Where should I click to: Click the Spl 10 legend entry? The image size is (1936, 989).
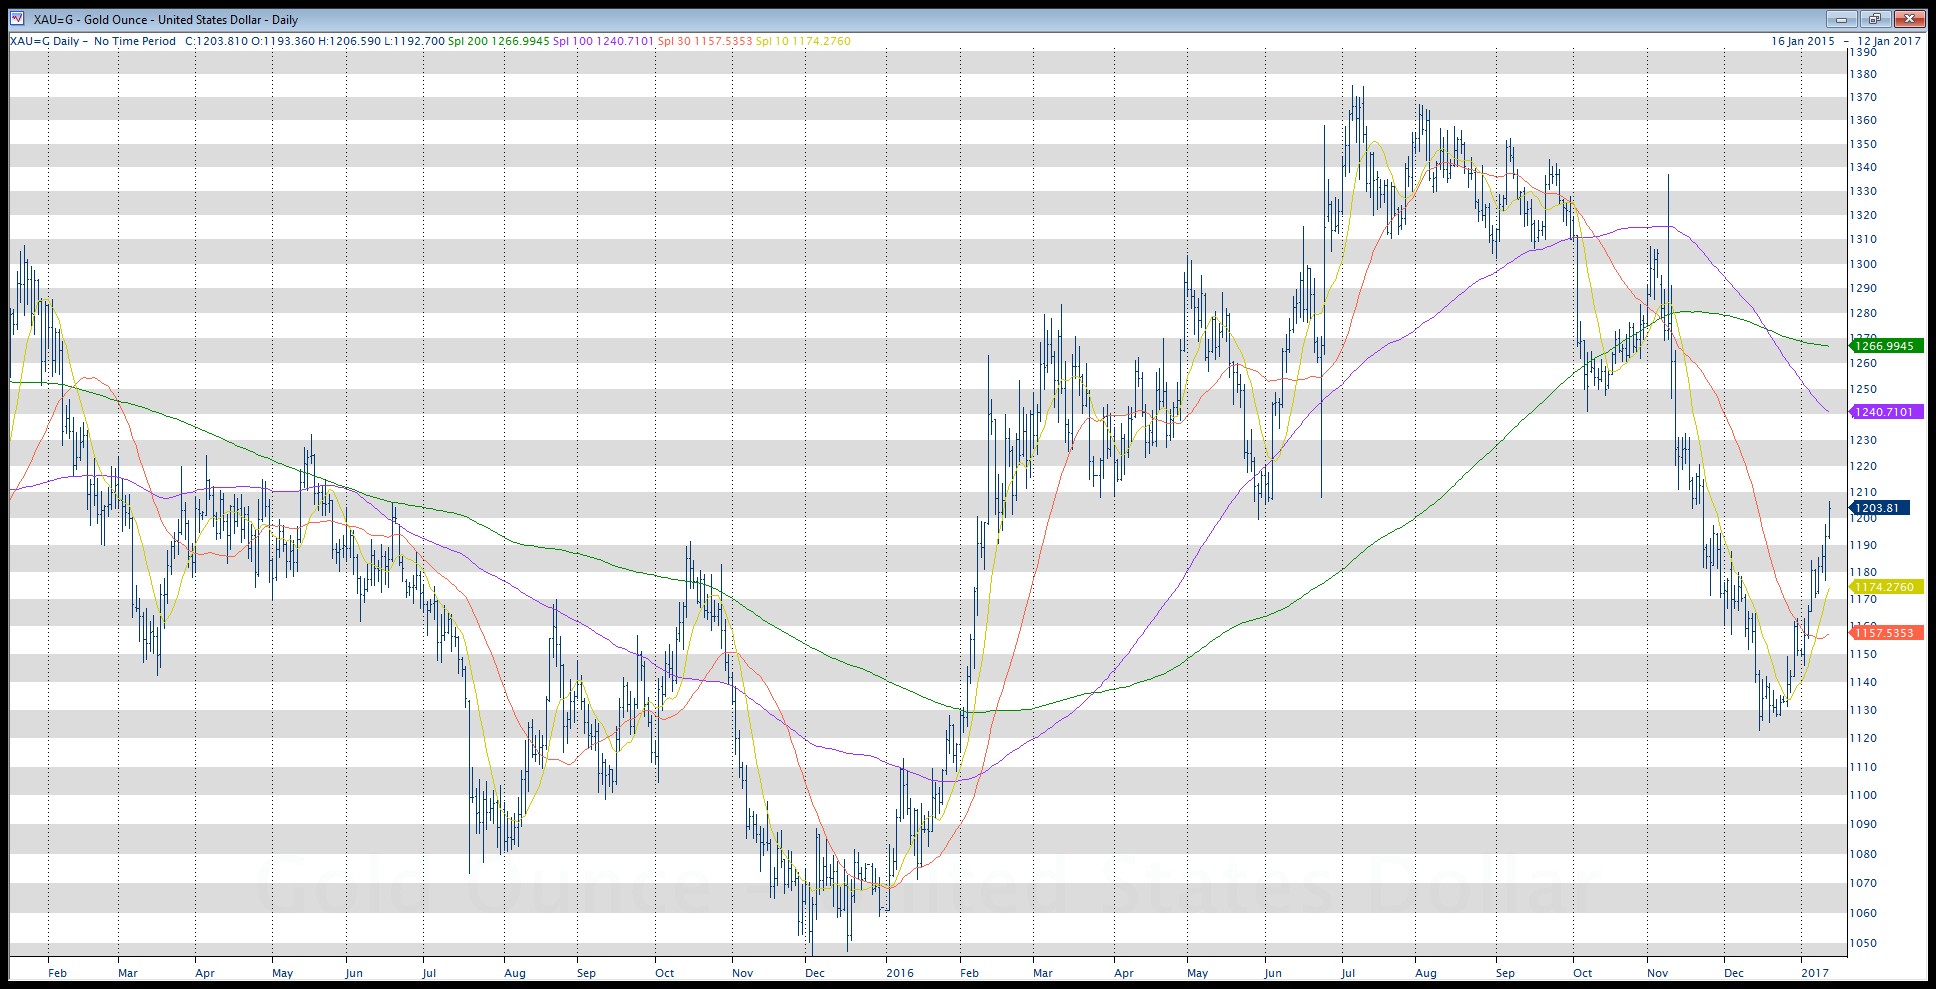803,41
